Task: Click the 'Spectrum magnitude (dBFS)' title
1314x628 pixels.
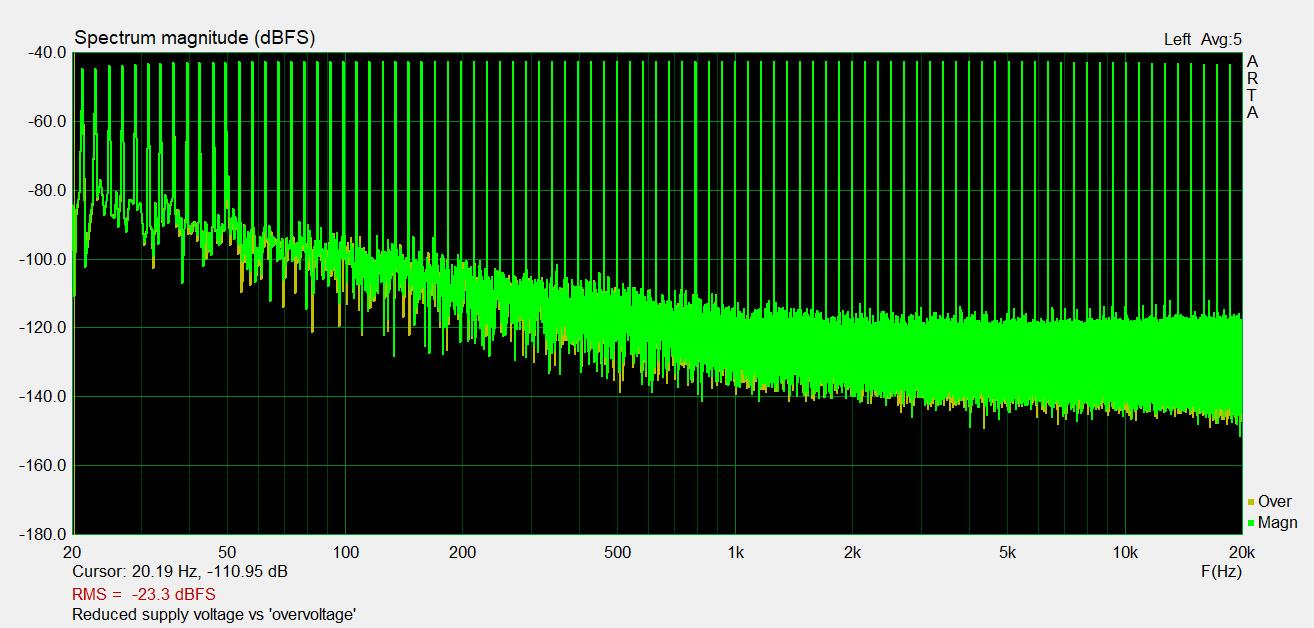Action: 195,38
